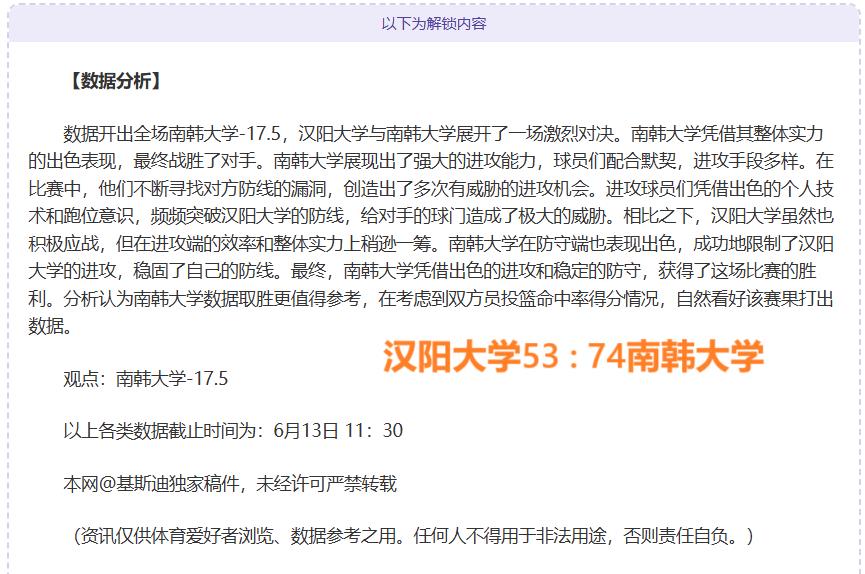Click '本网@基斯迪独家稿件，未经许可严禁转载' text
The image size is (865, 574).
point(230,483)
